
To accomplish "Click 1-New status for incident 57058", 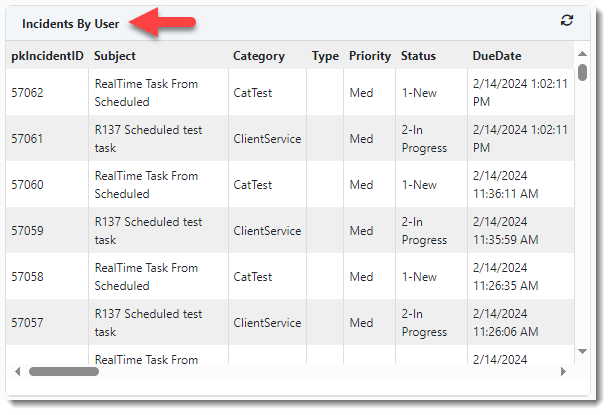I will point(419,277).
